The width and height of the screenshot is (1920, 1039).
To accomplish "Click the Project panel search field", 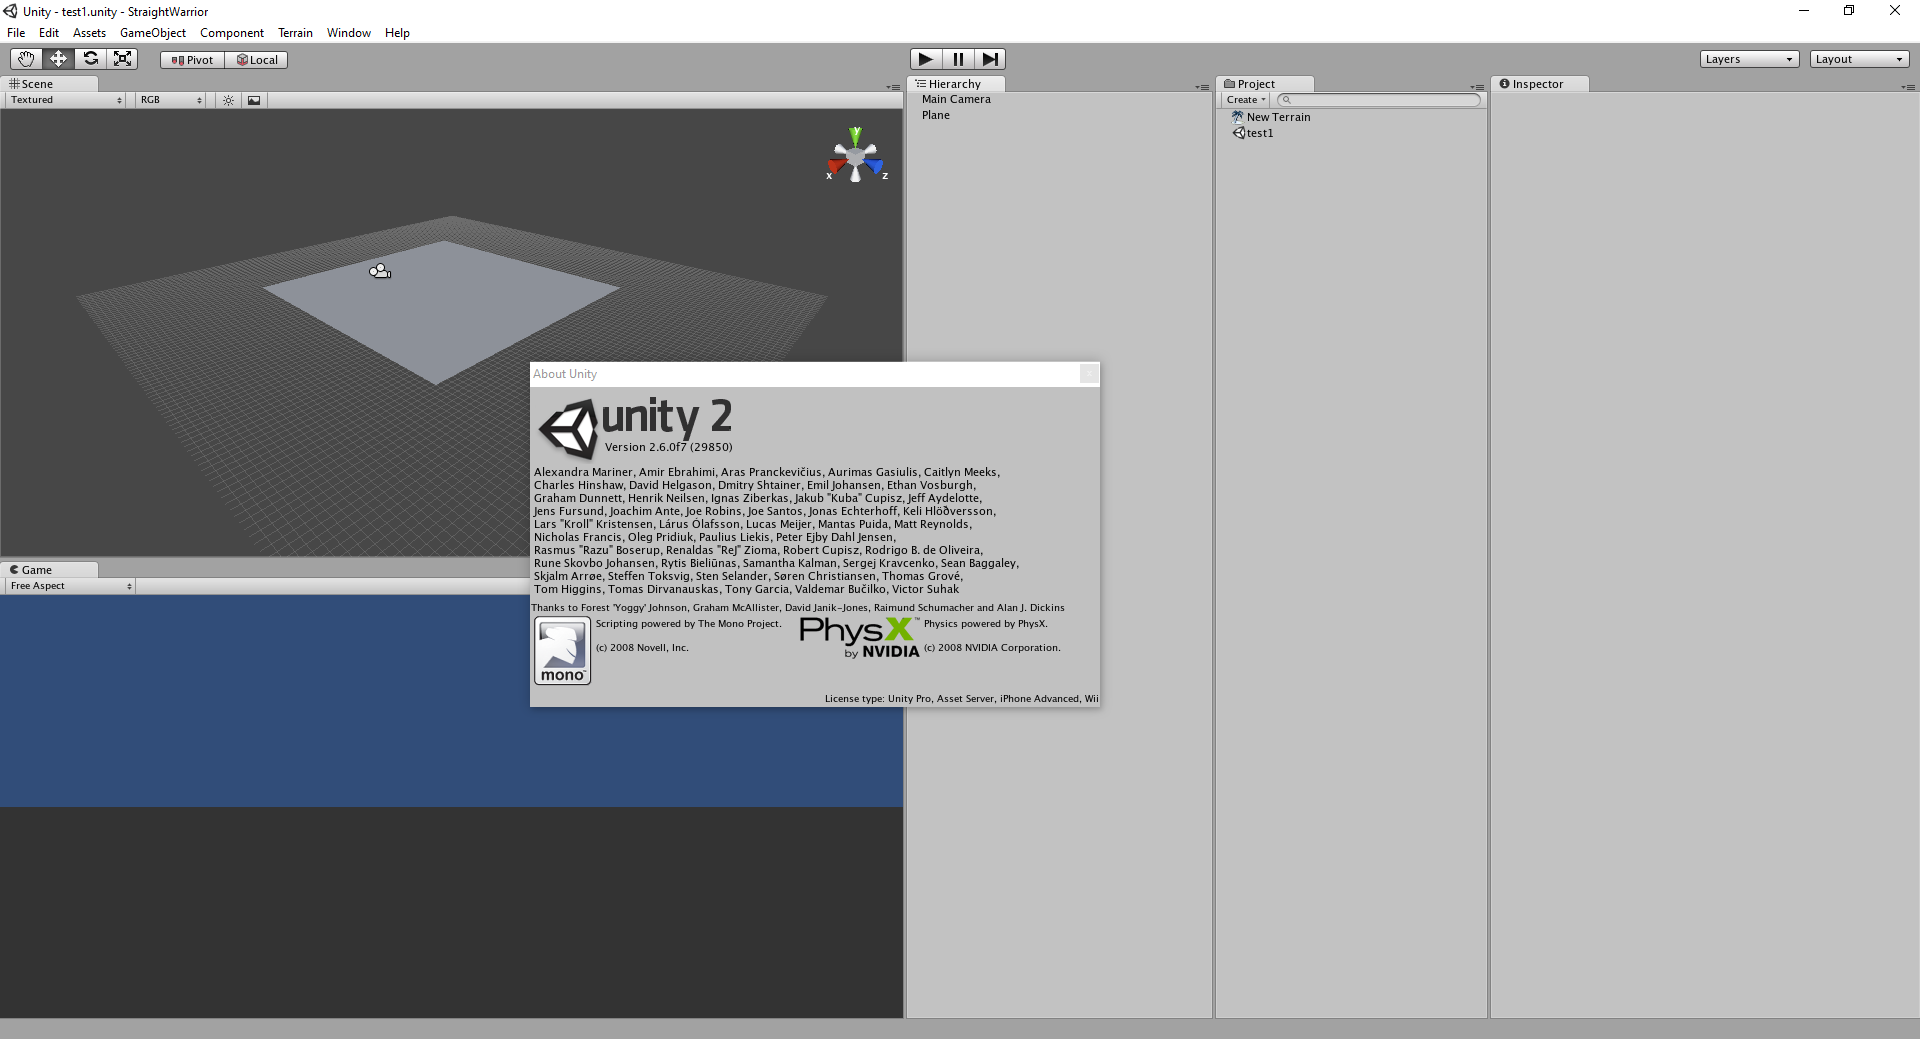I will pyautogui.click(x=1380, y=100).
